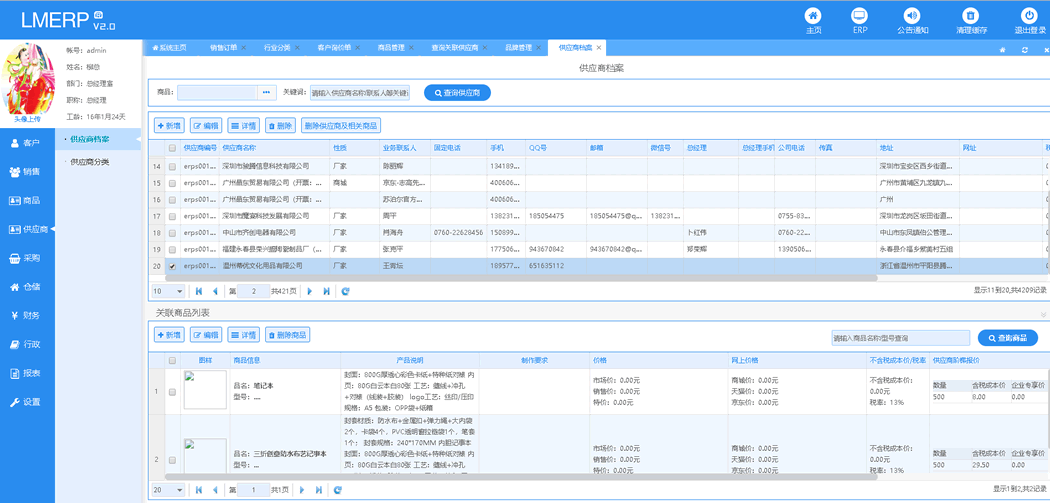The height and width of the screenshot is (503, 1050).
Task: Click the 删除商品 button
Action: click(287, 335)
